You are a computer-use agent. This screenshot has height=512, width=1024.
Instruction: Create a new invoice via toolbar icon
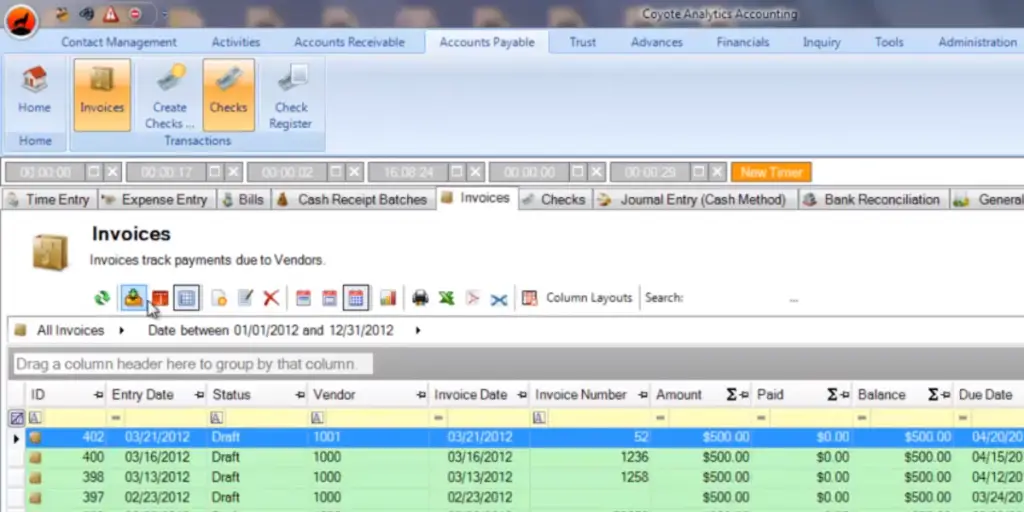click(x=219, y=298)
